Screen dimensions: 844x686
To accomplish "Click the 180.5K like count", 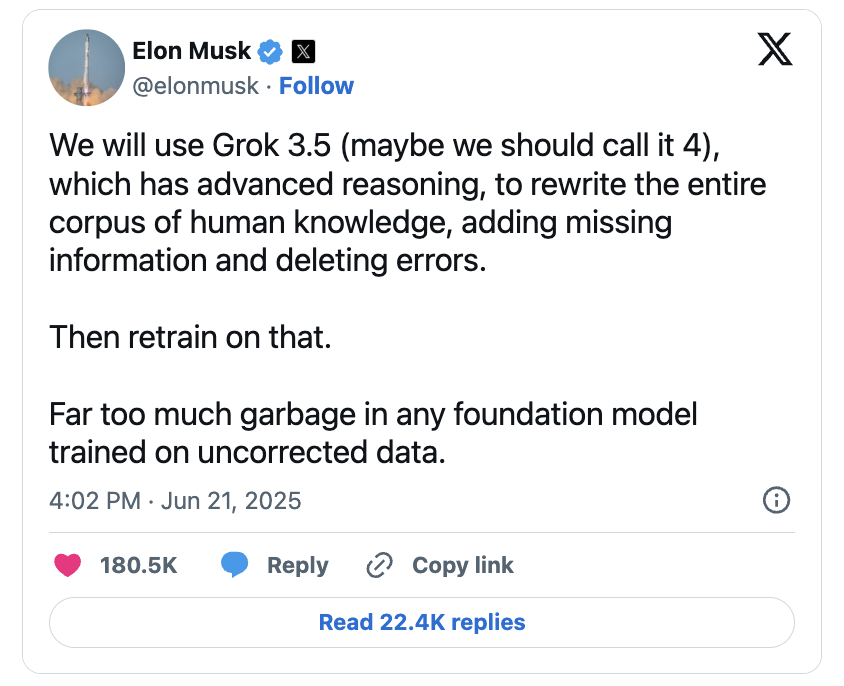I will click(x=138, y=565).
